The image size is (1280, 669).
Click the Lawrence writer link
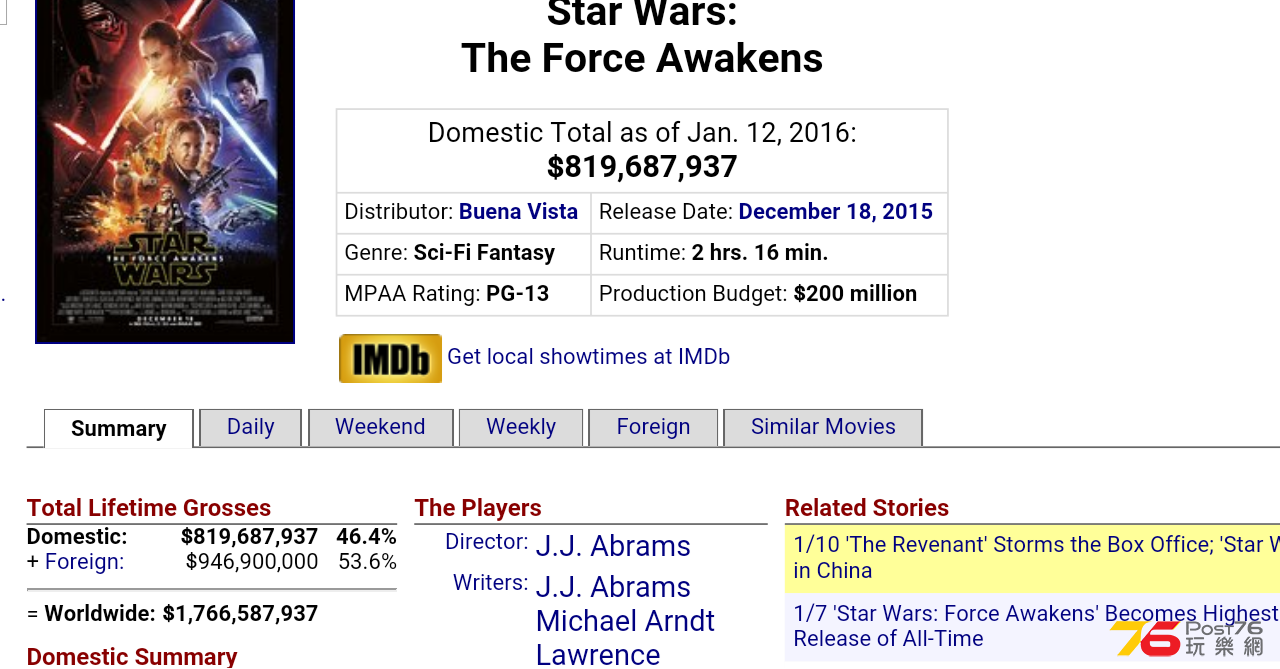pyautogui.click(x=598, y=654)
